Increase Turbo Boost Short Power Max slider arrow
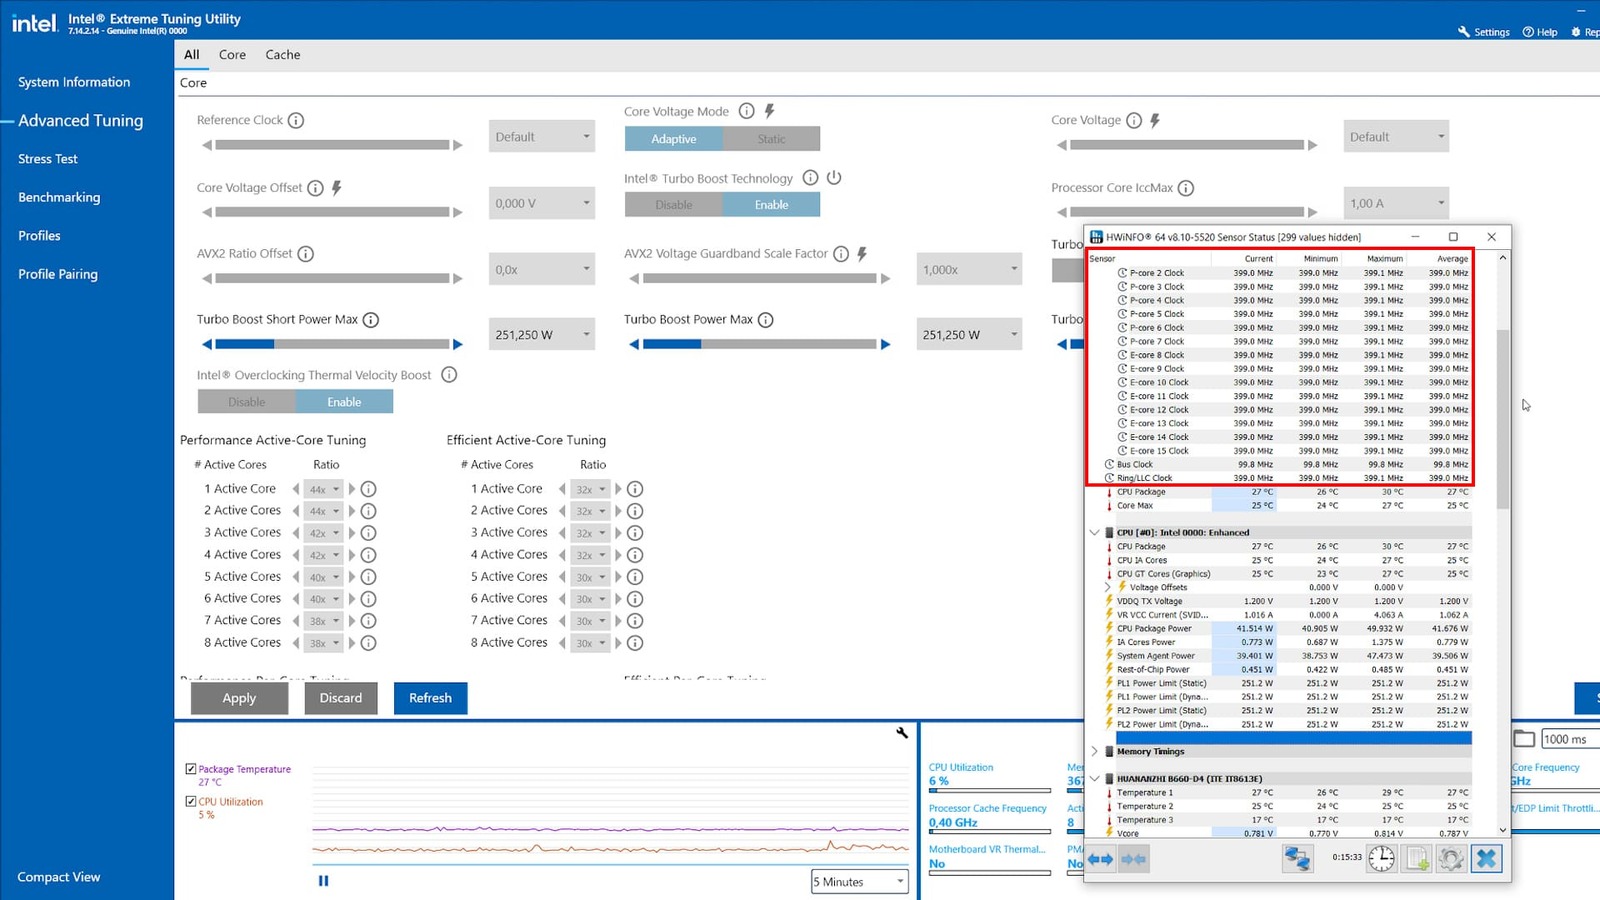 point(458,344)
